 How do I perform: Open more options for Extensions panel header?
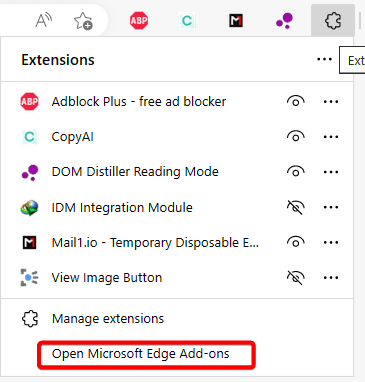coord(324,60)
